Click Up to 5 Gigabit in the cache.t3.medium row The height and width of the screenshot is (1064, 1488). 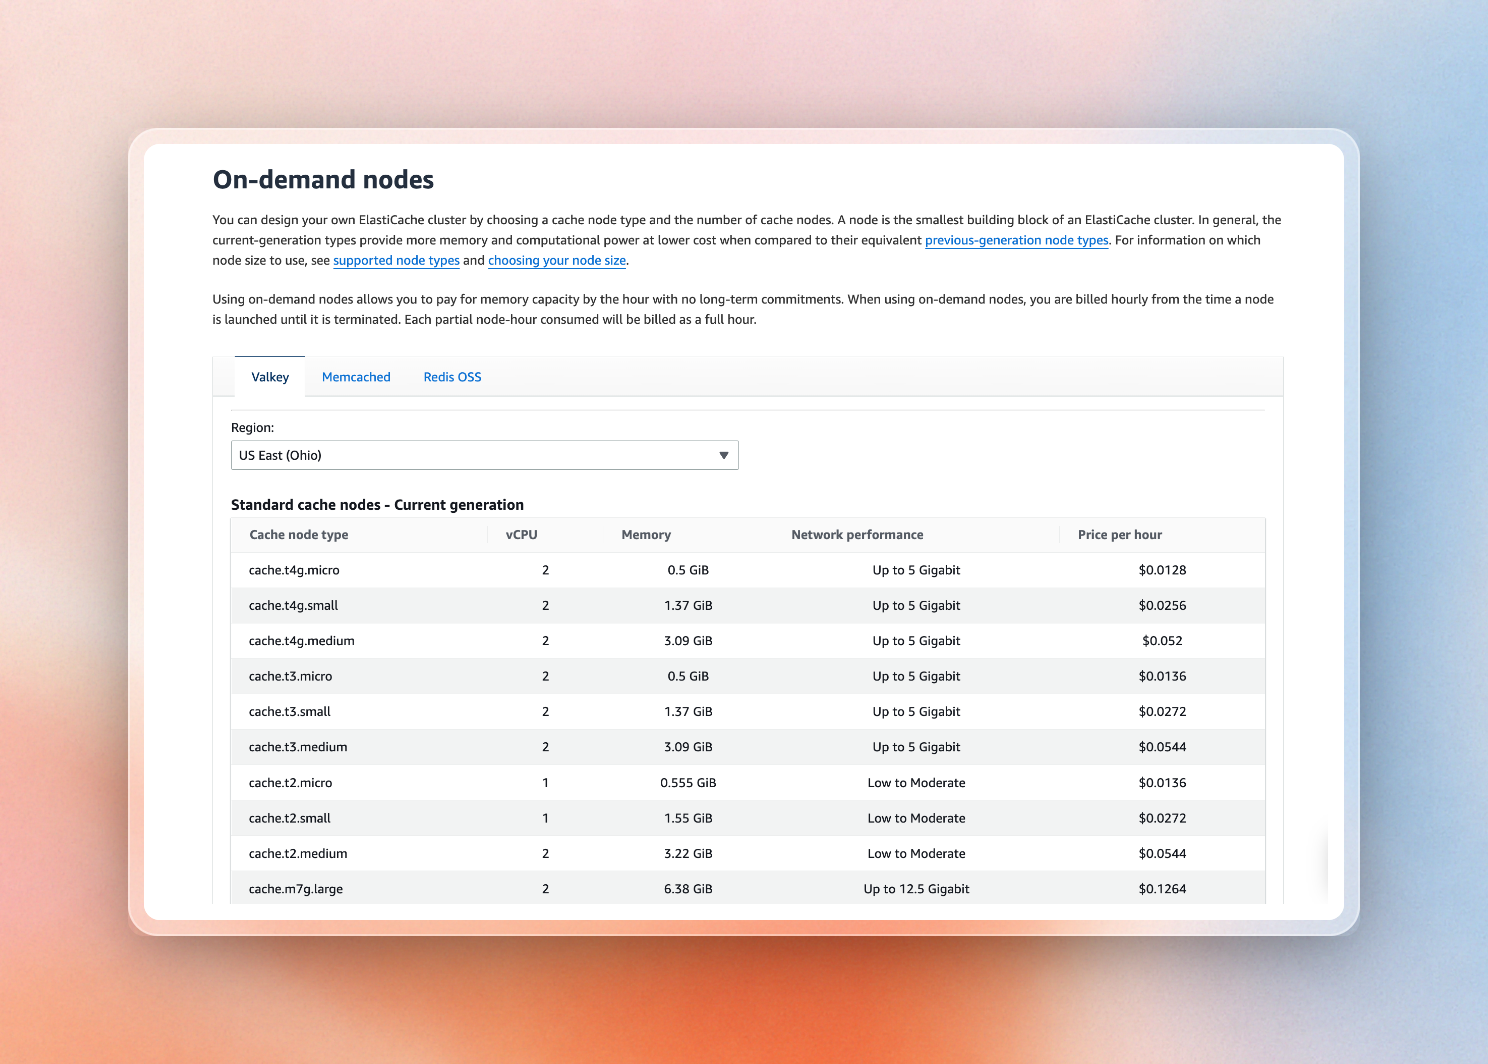pos(916,747)
